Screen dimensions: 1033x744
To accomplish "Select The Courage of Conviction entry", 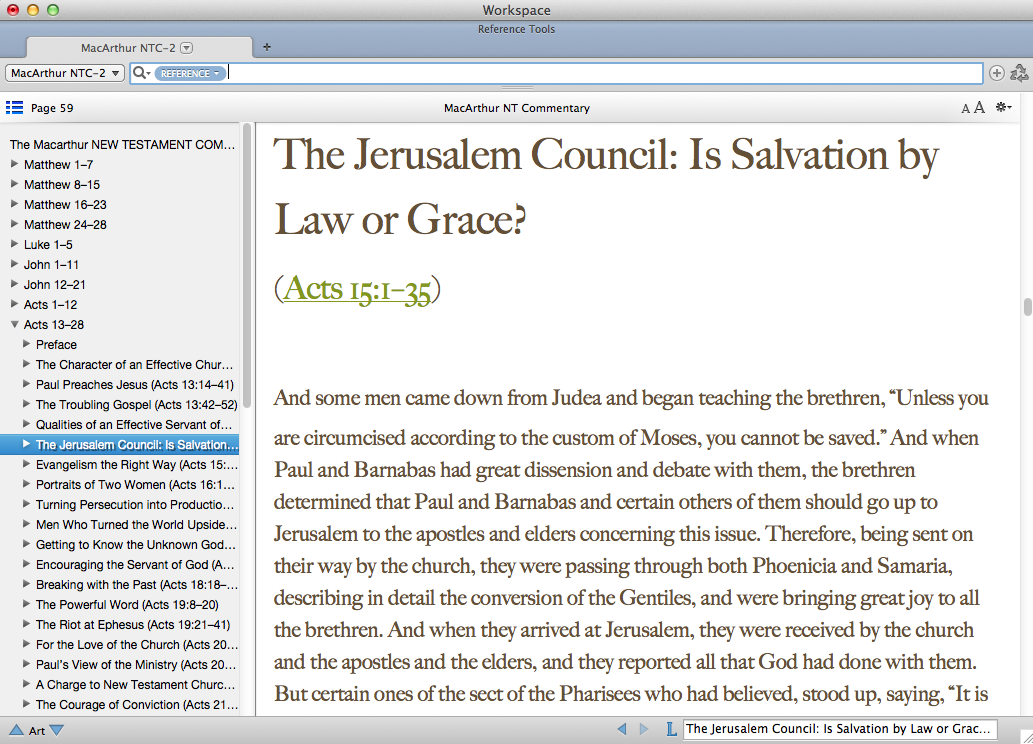I will (137, 704).
